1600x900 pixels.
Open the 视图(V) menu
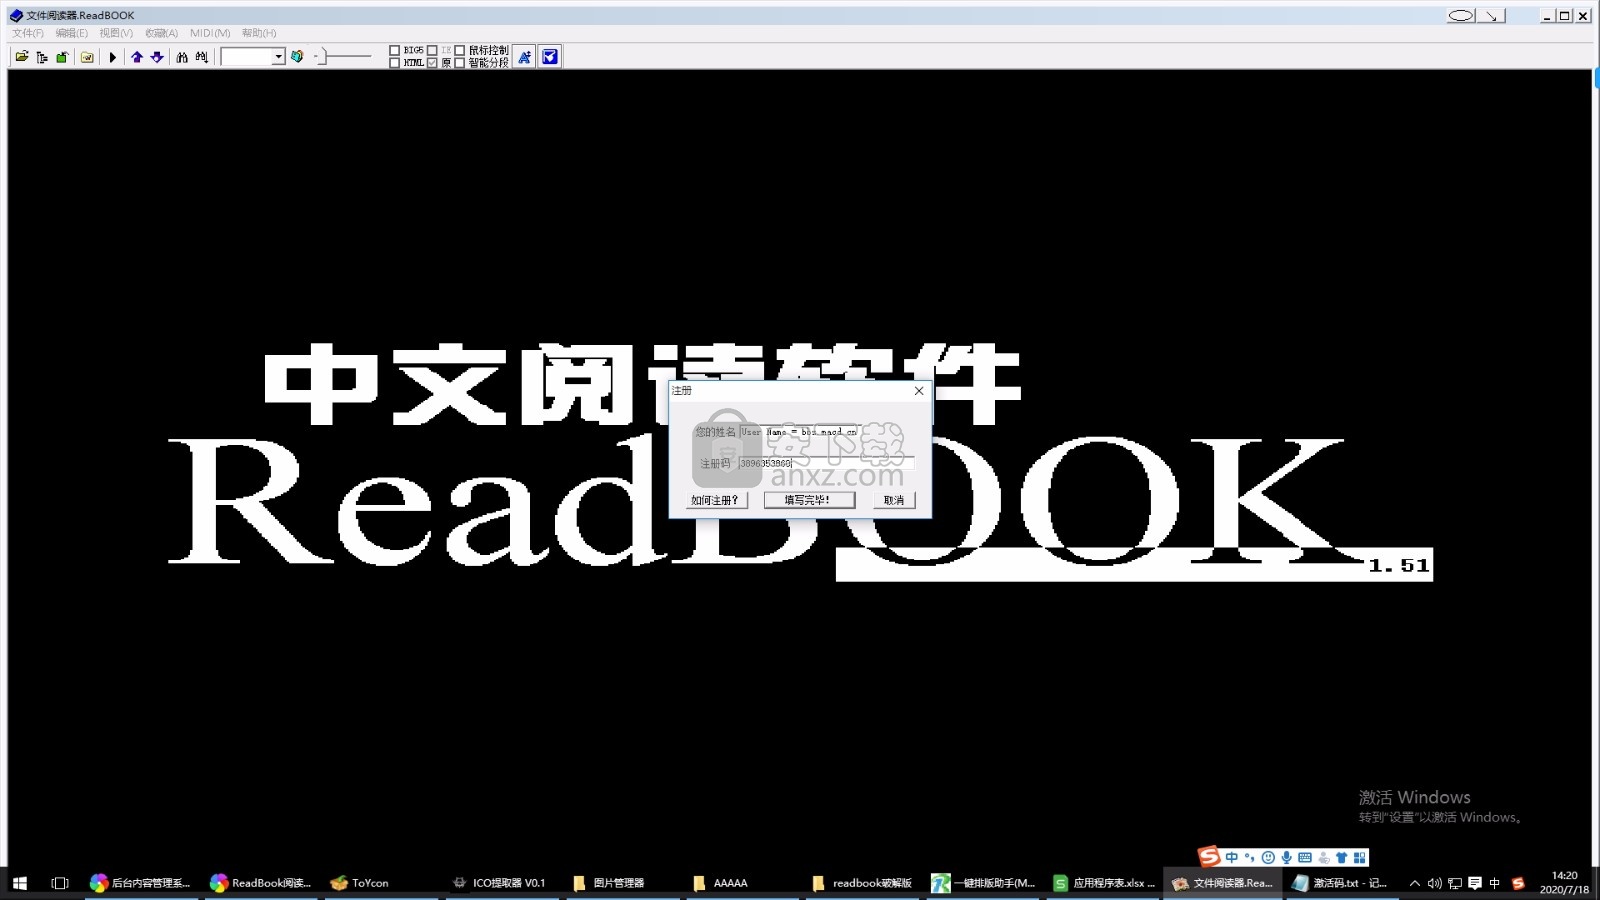[x=116, y=33]
